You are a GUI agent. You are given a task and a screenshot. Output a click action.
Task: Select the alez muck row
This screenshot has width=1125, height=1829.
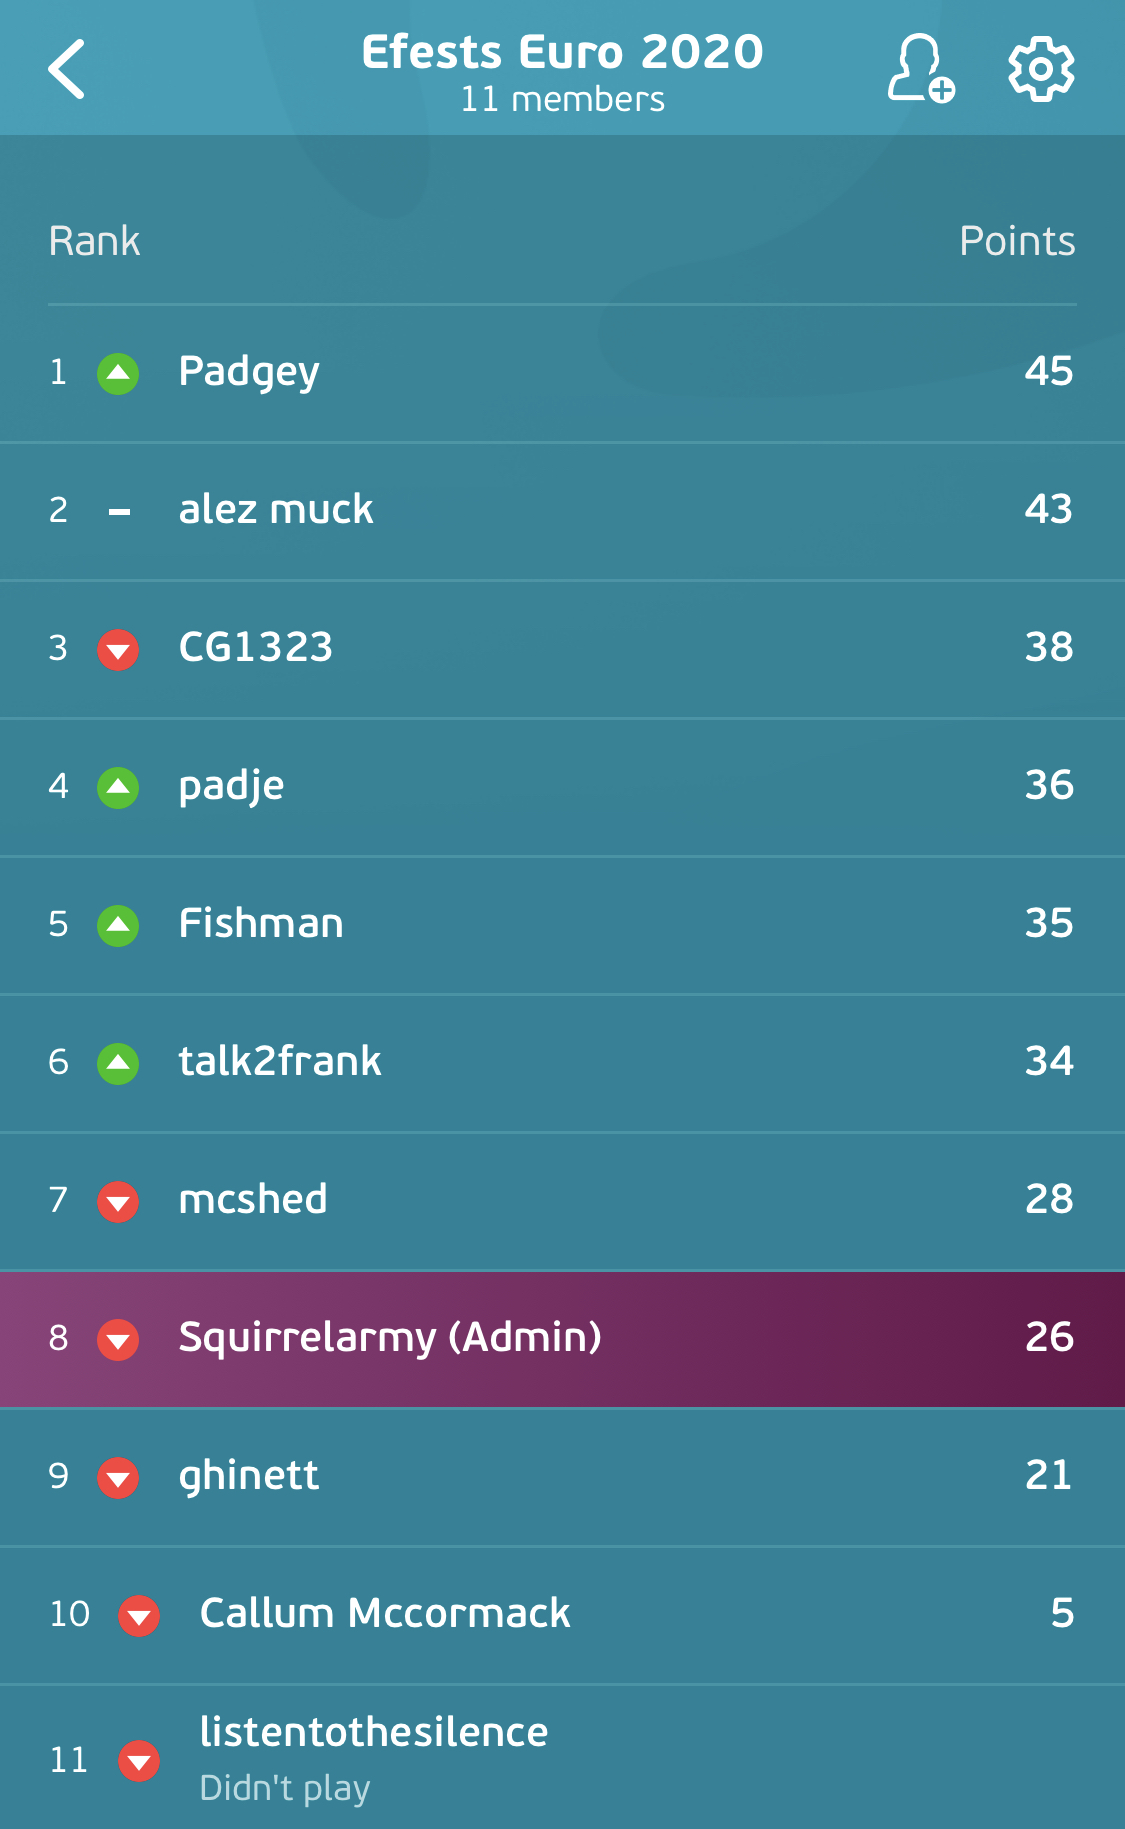562,511
